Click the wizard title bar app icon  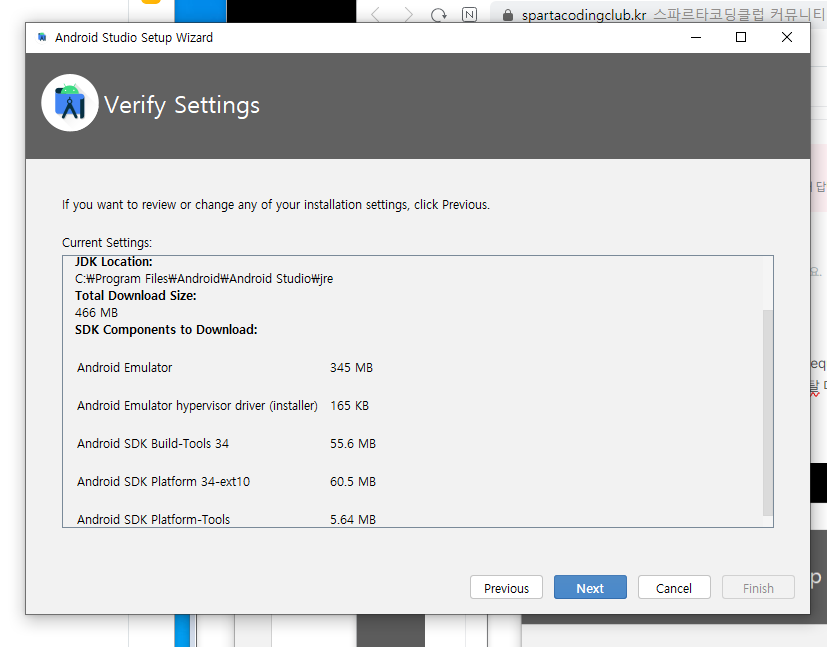click(x=42, y=37)
